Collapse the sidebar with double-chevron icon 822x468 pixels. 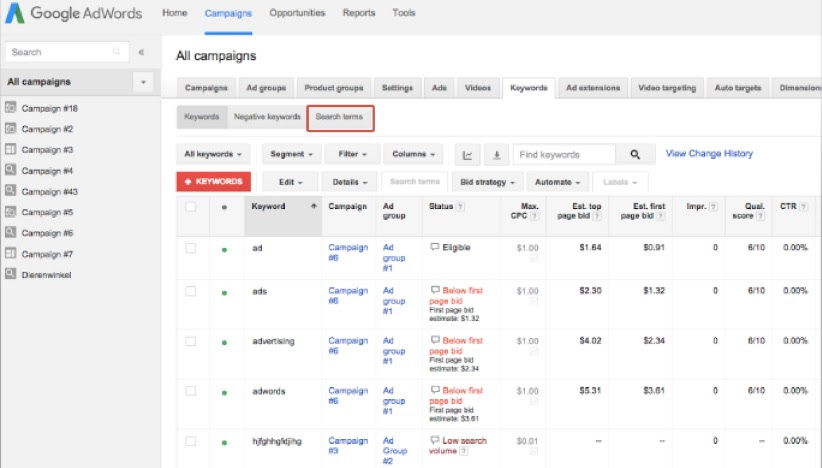[142, 52]
